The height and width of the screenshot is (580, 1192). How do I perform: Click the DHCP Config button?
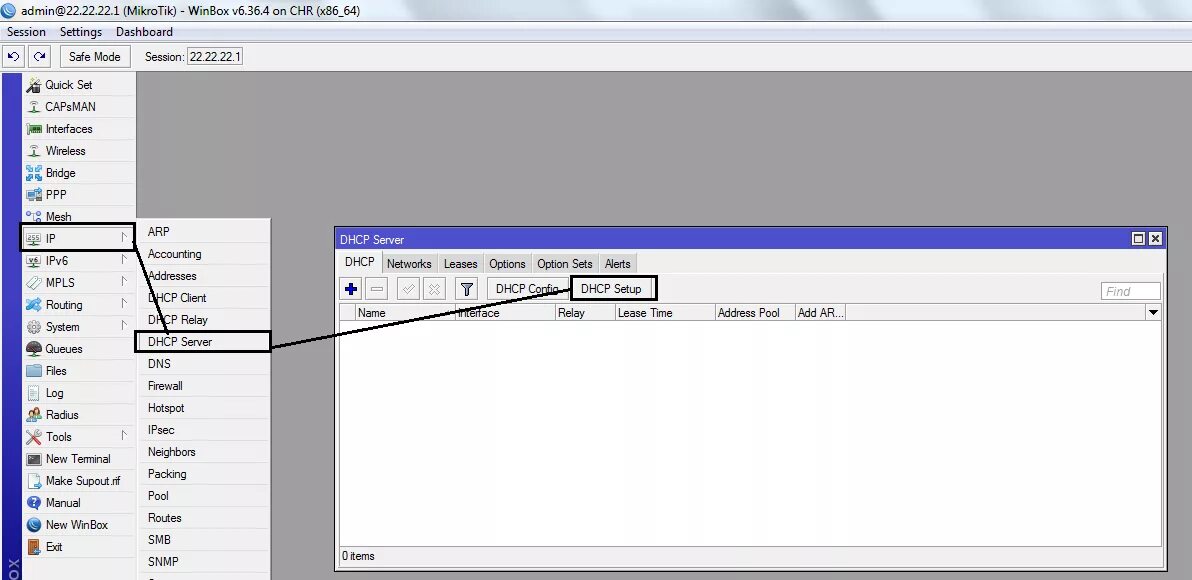tap(528, 289)
